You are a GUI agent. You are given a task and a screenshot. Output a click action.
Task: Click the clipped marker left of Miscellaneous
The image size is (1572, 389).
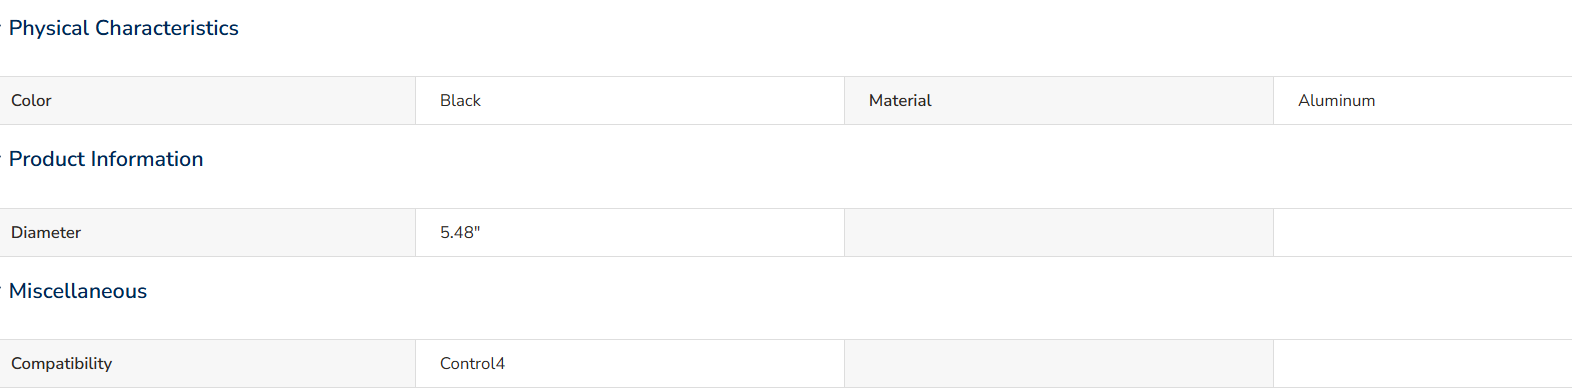click(1, 290)
